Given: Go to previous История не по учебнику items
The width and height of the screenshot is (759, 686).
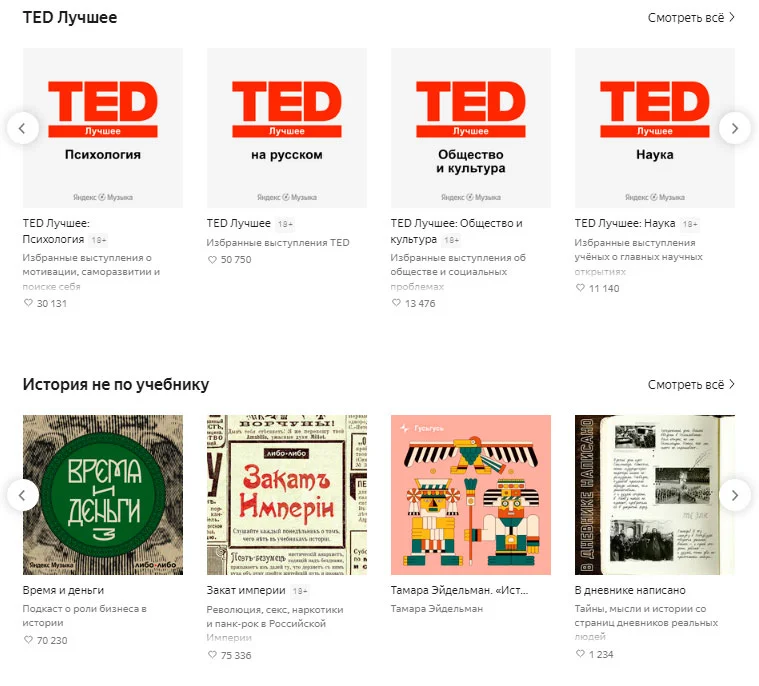Looking at the screenshot, I should (23, 495).
